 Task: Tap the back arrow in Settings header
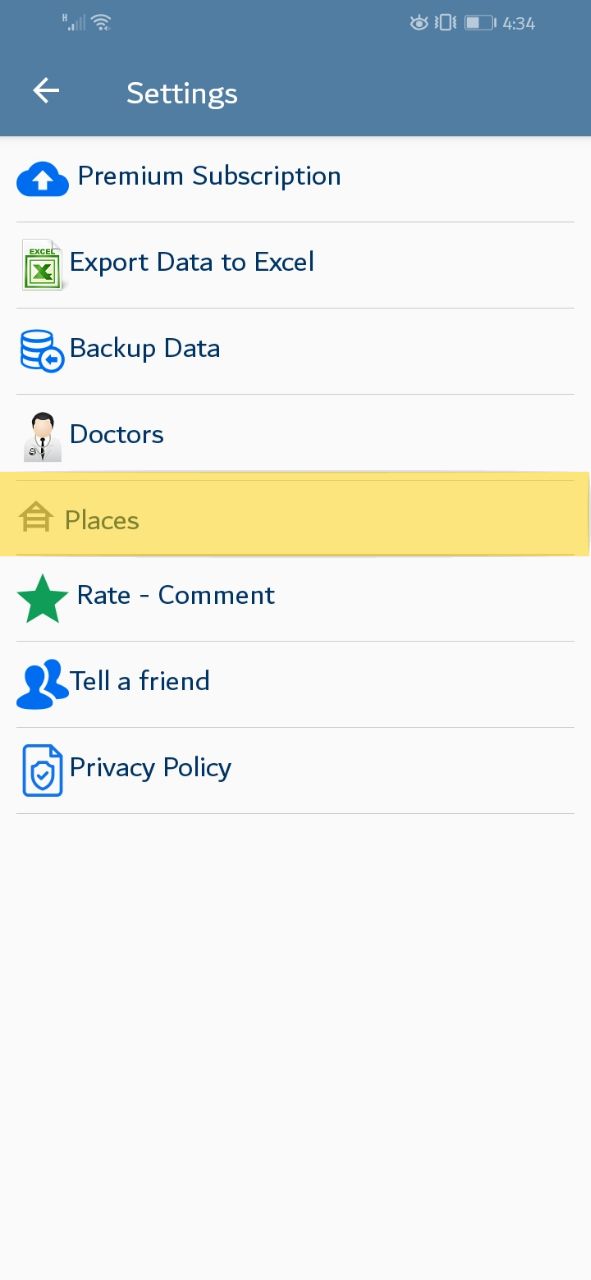click(46, 91)
